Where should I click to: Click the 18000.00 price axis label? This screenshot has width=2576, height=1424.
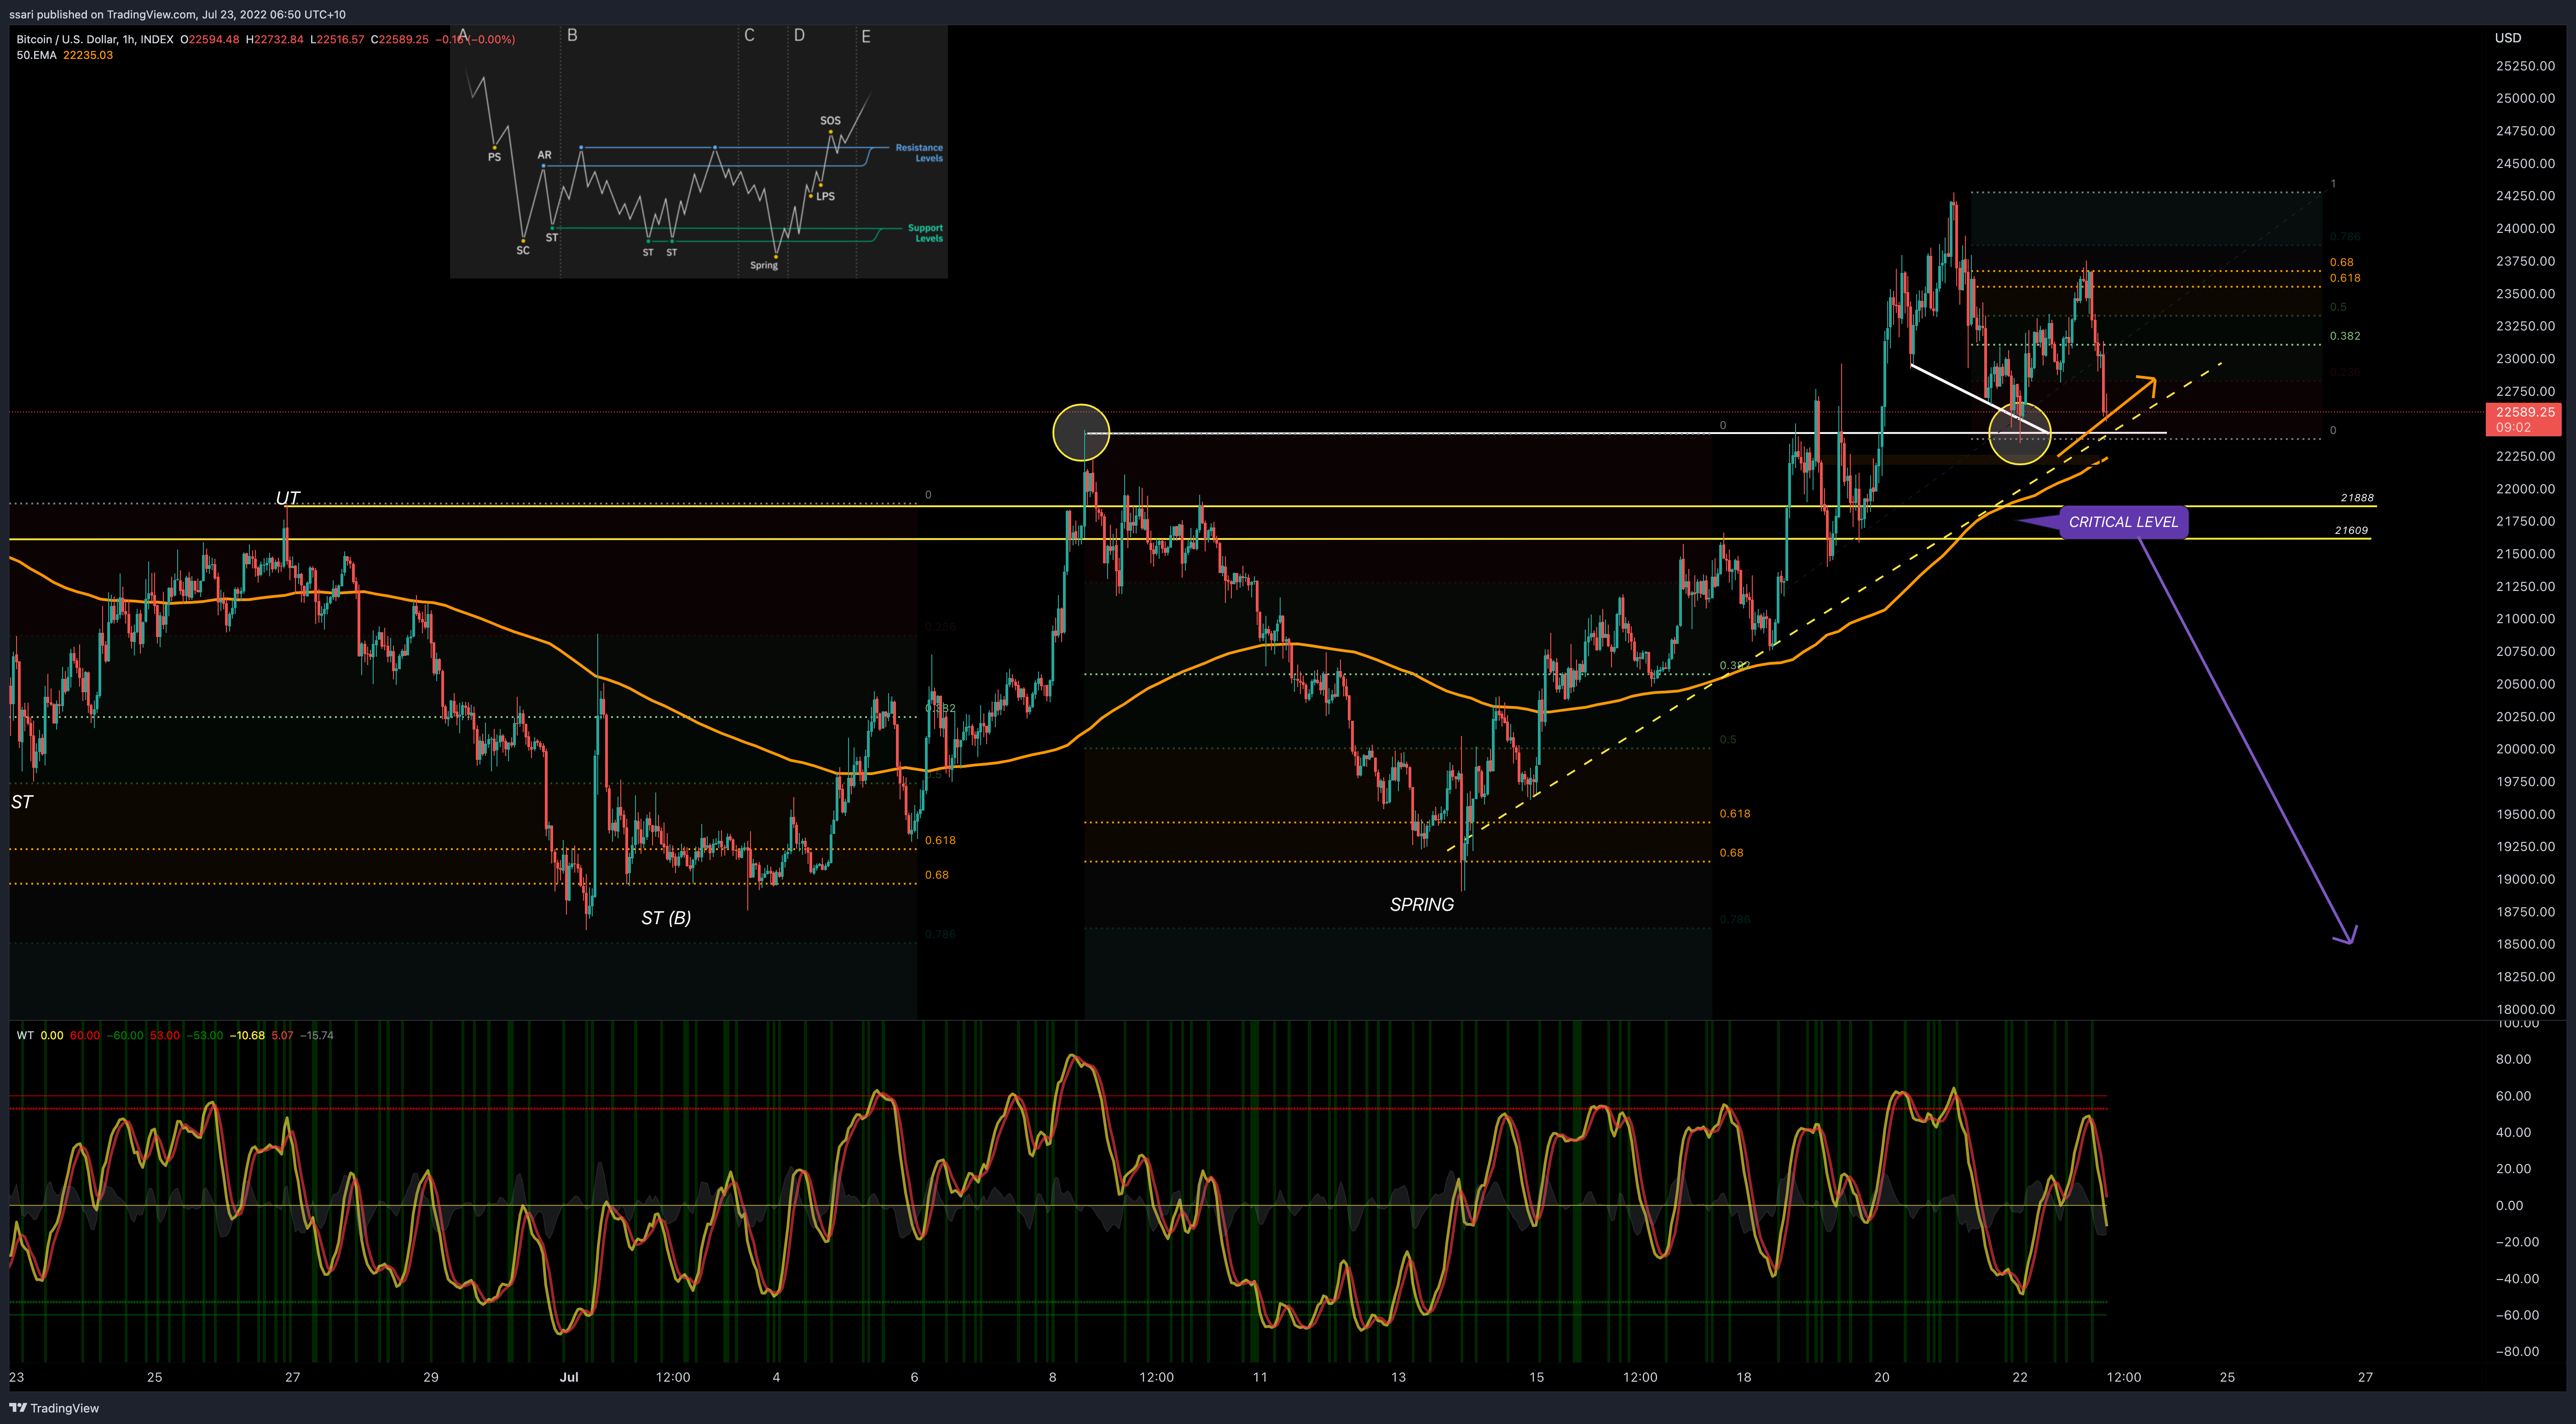pos(2525,1009)
